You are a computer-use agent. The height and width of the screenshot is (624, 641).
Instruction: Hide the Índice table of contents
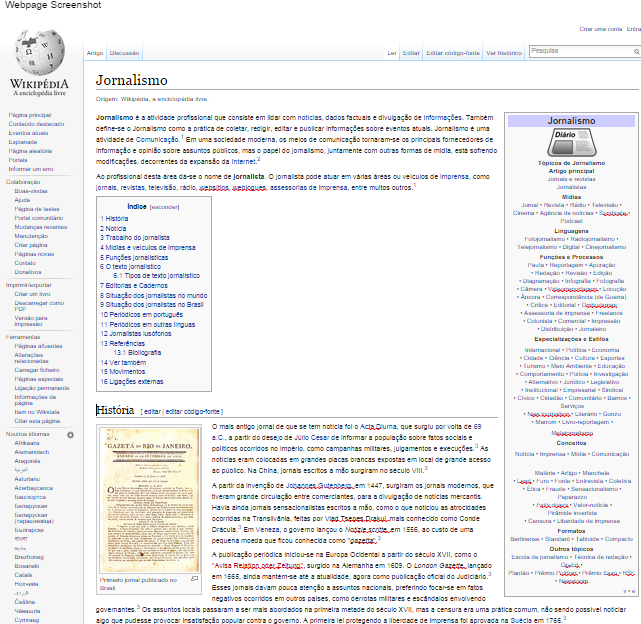click(165, 206)
